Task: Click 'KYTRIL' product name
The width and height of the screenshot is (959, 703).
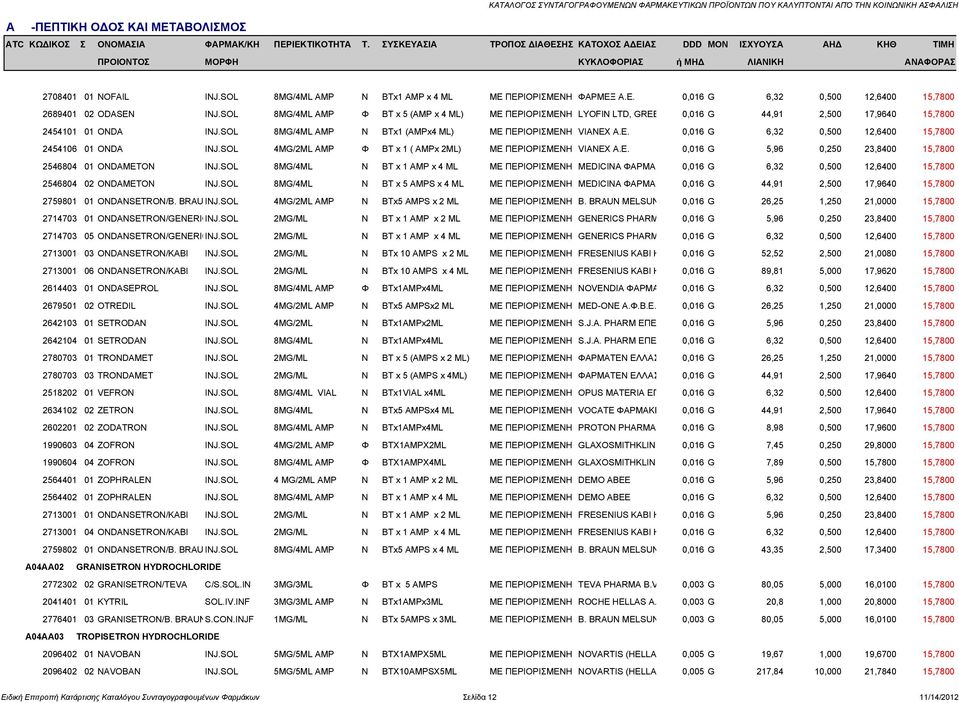Action: (113, 602)
